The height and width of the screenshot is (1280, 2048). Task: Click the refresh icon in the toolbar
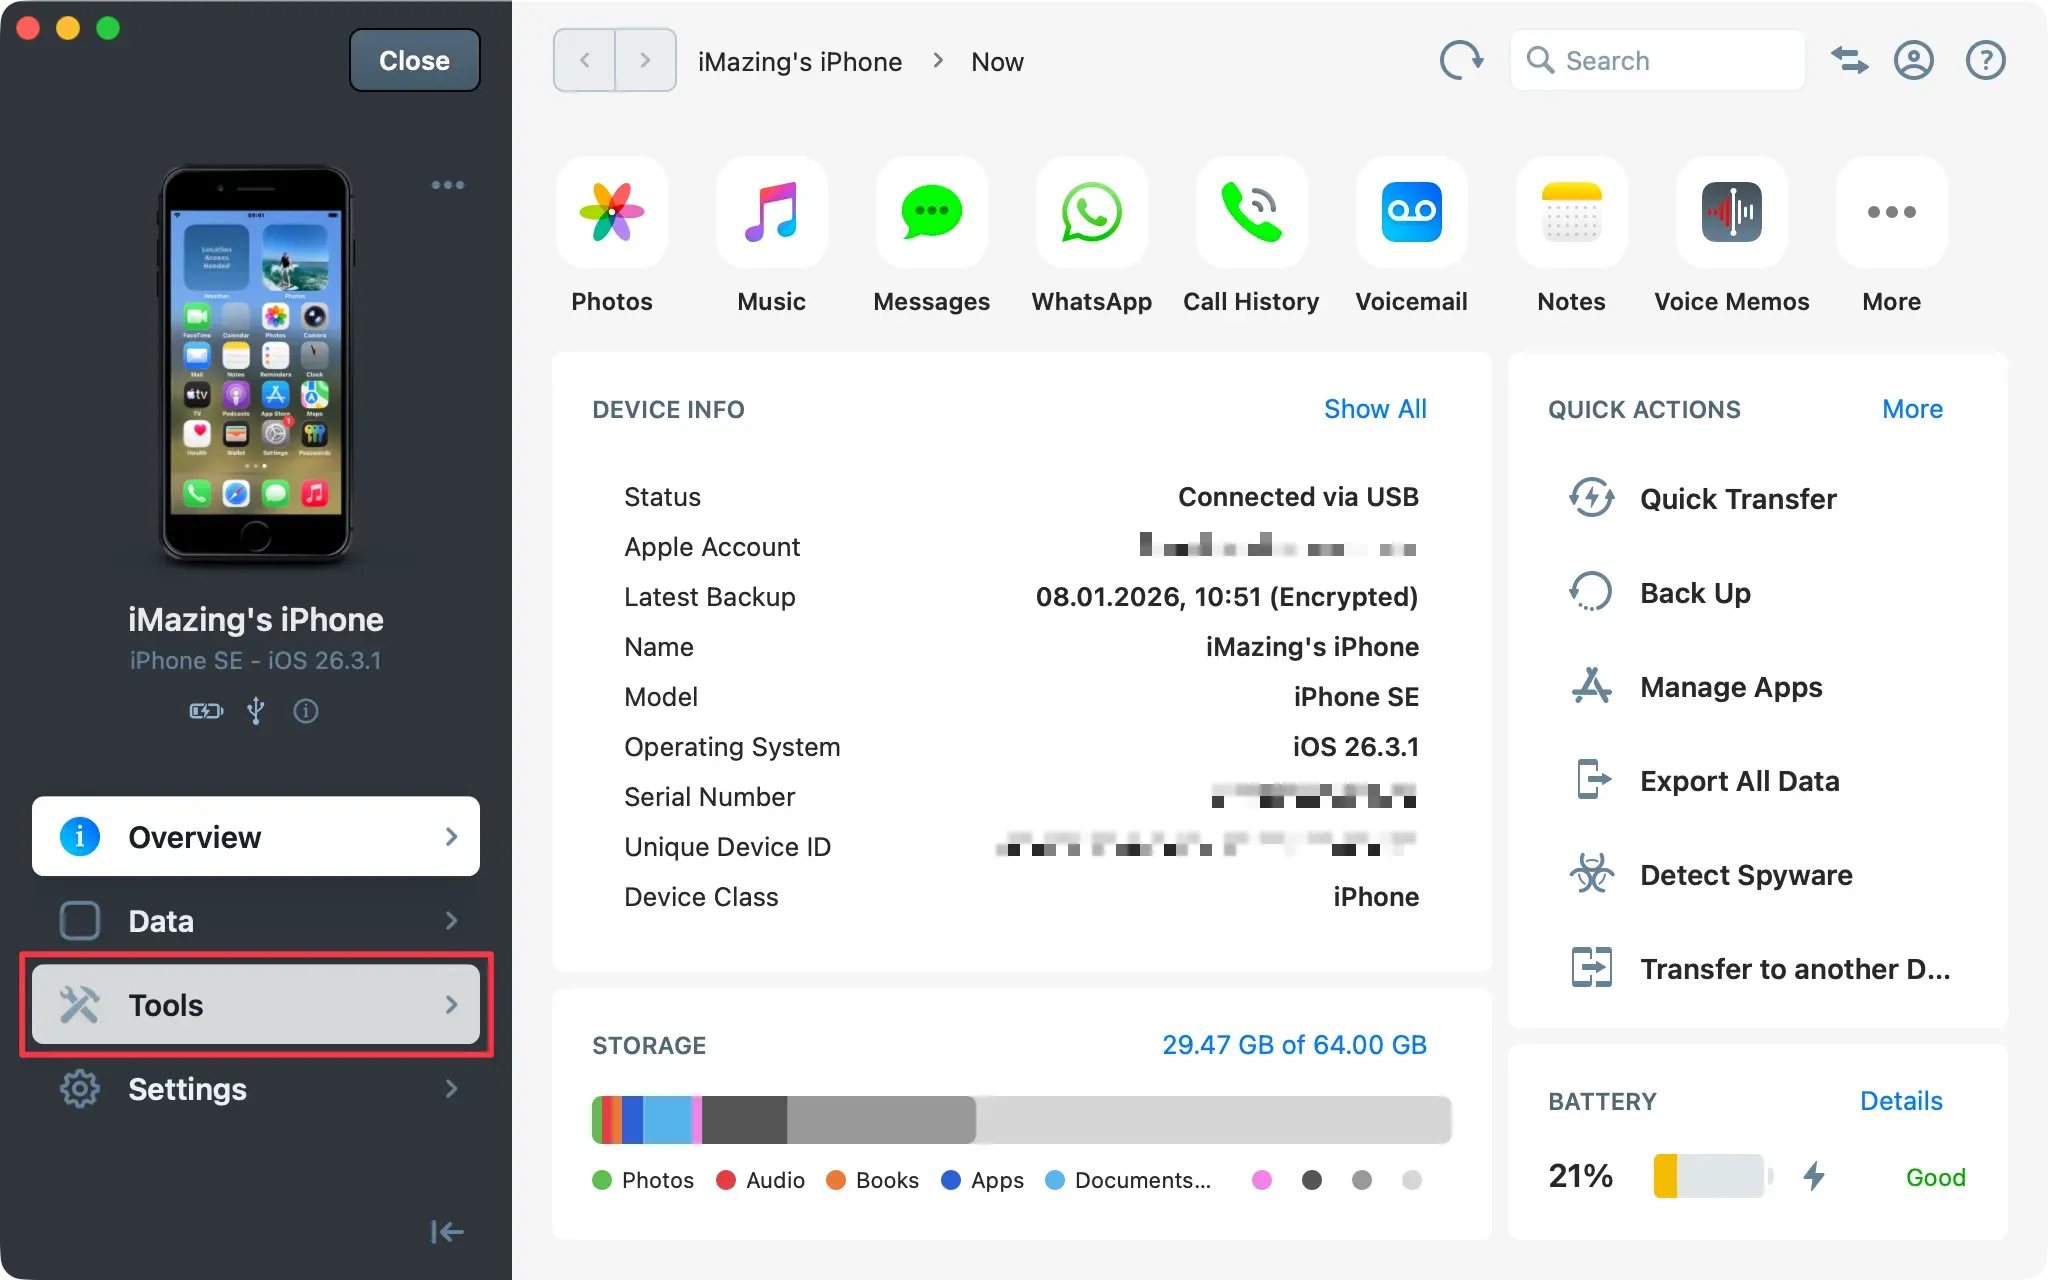pyautogui.click(x=1461, y=61)
